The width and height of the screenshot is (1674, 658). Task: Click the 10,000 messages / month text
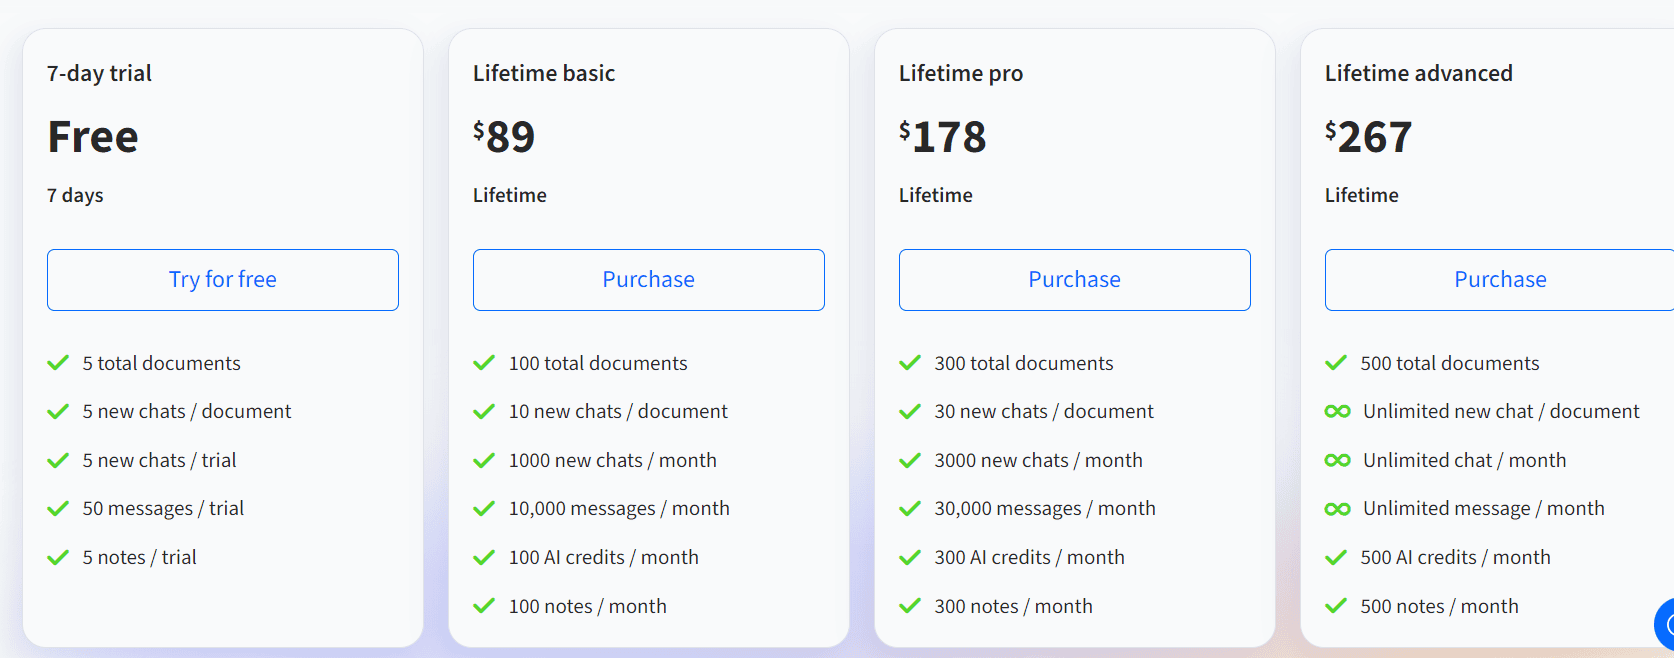(x=619, y=508)
